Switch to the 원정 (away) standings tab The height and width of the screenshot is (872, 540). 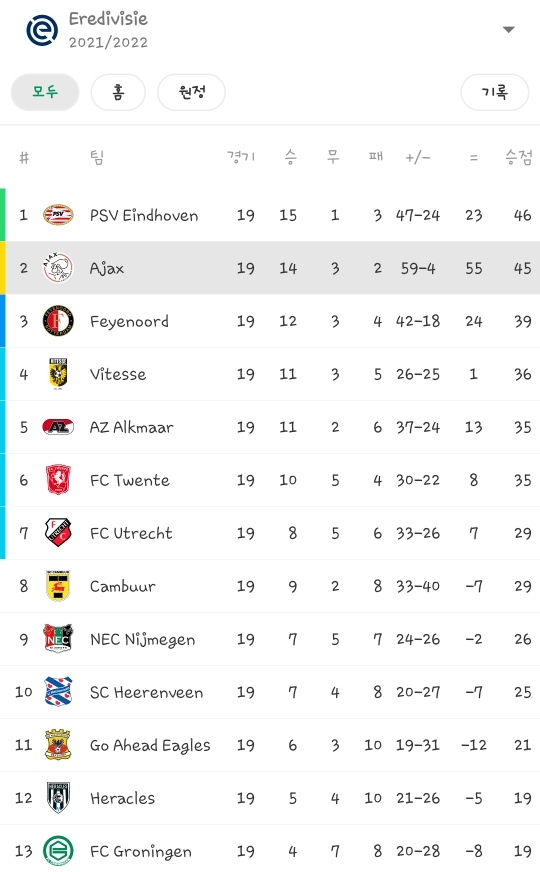point(191,92)
